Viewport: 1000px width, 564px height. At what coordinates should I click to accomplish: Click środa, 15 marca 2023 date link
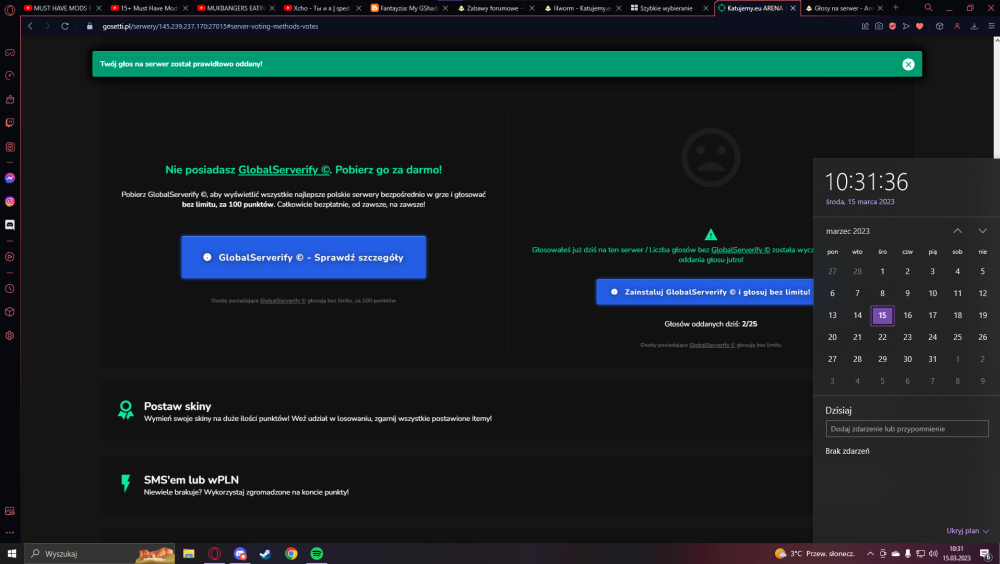[860, 202]
